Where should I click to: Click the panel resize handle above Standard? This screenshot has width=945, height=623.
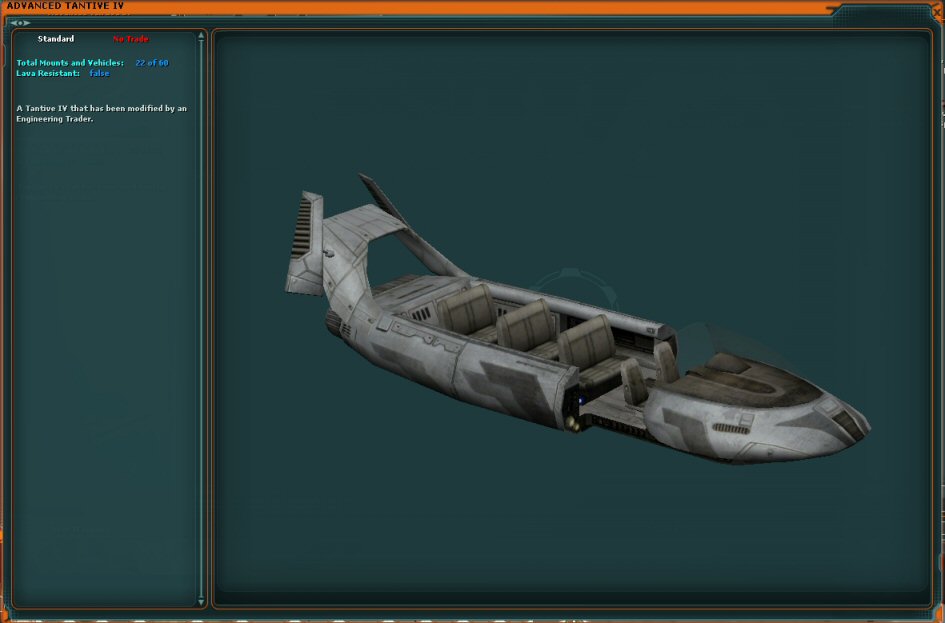coord(20,22)
